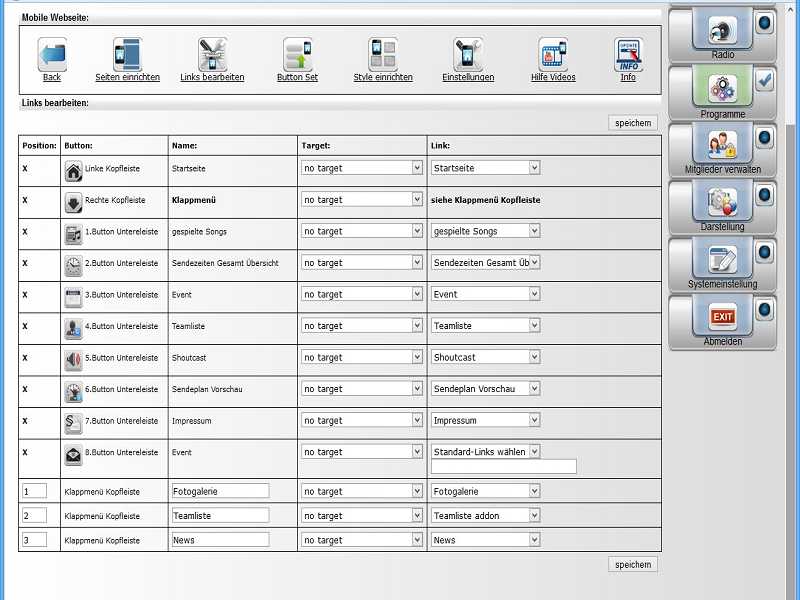Toggle the indicator next to Radio

[x=765, y=23]
